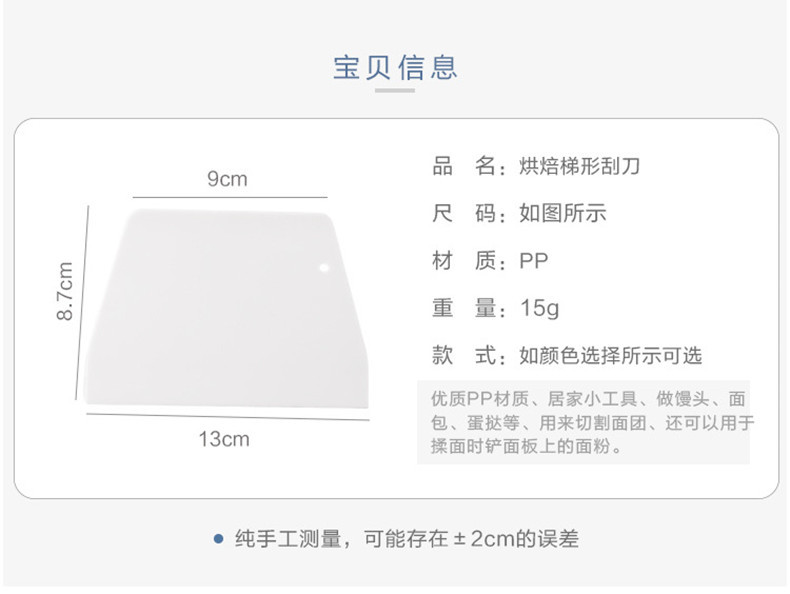Click the product name 烘焙梯形刮刀
This screenshot has height=594, width=790.
pyautogui.click(x=579, y=166)
